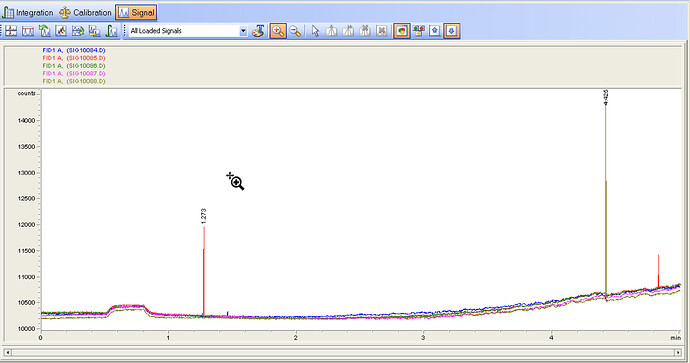
Task: Open the signal color and font options icon
Action: tap(258, 31)
